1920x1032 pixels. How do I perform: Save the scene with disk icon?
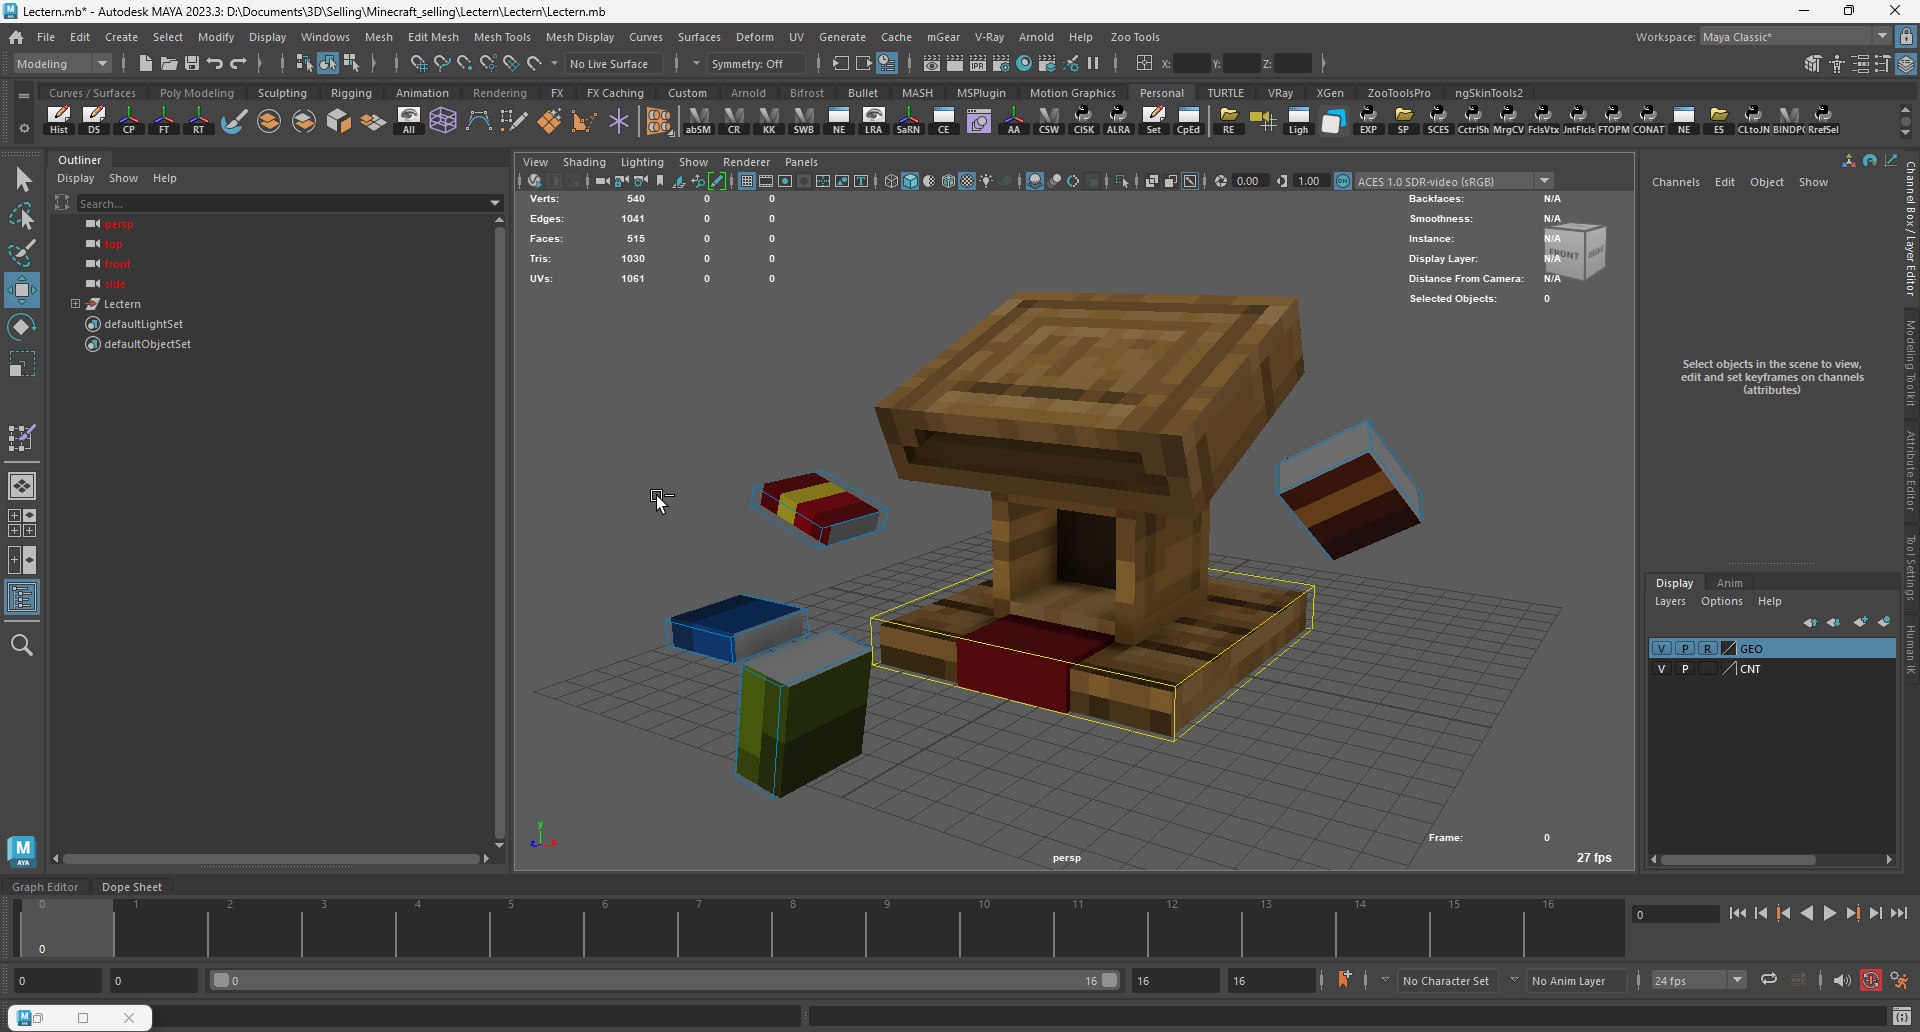191,63
